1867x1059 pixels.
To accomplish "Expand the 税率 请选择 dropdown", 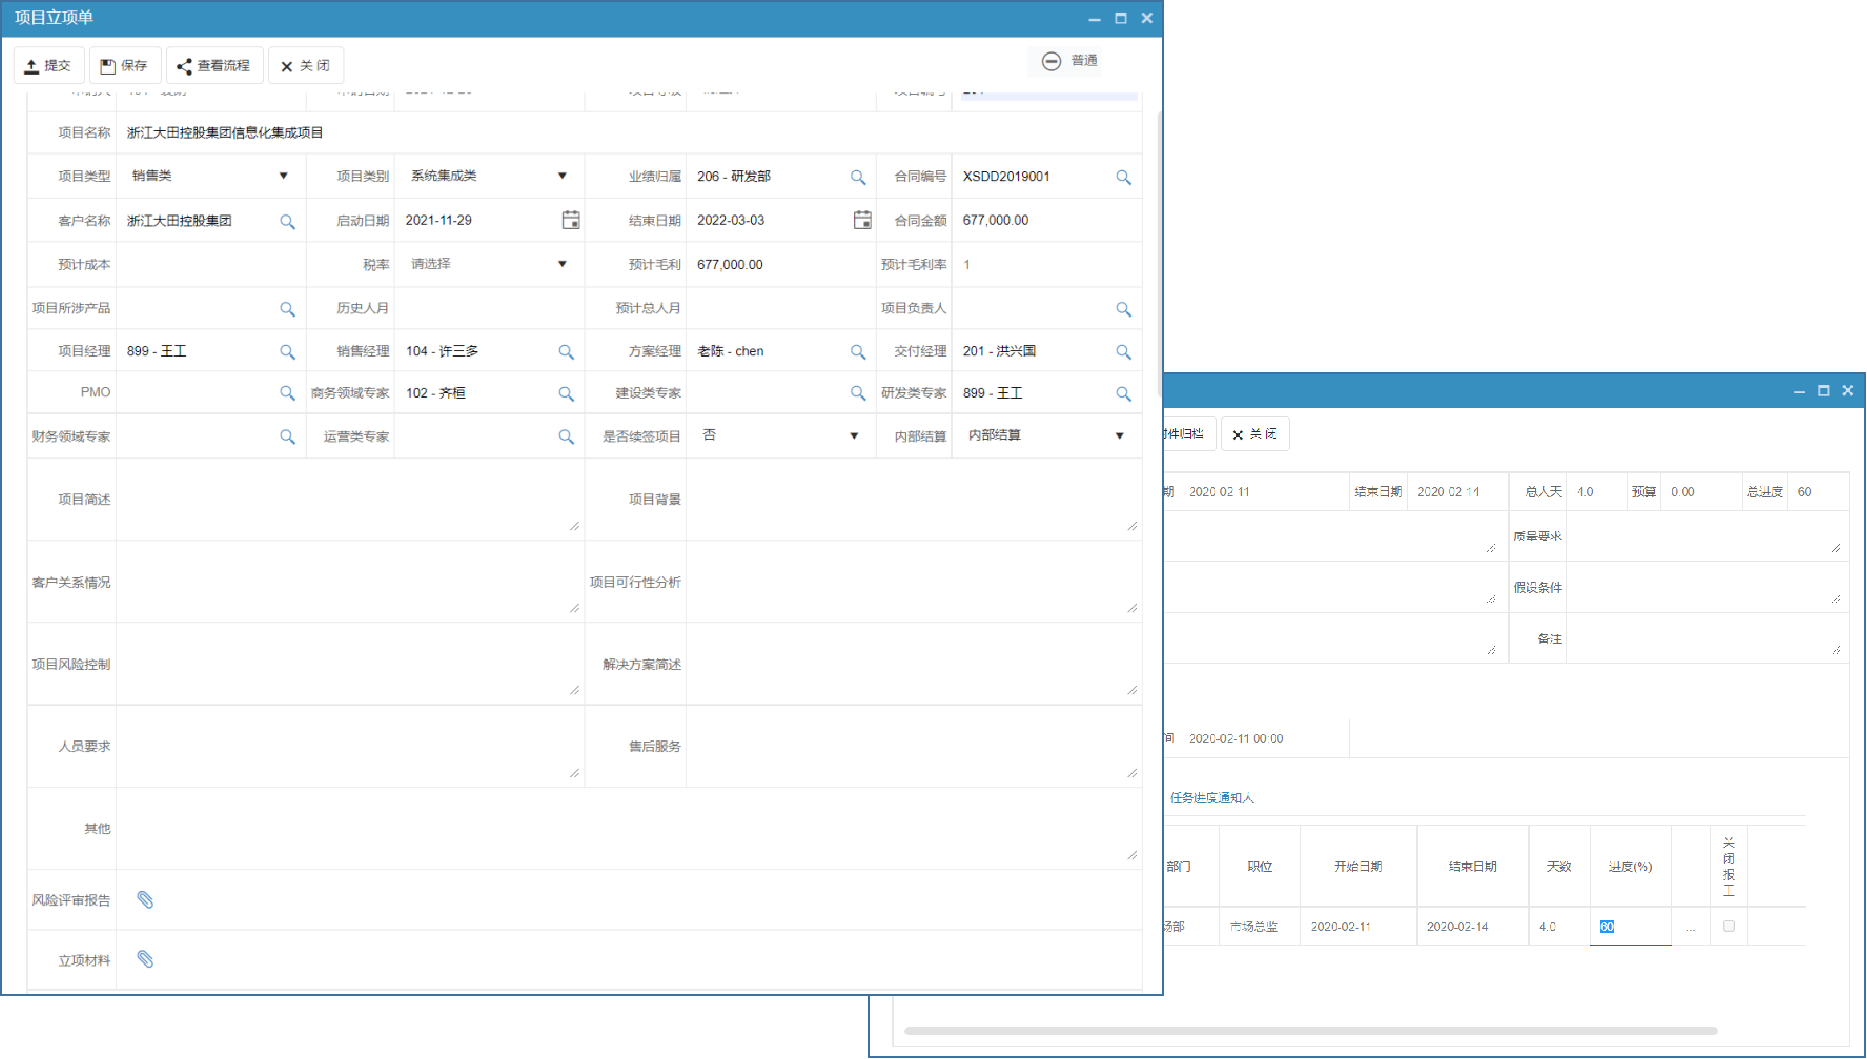I will coord(562,264).
